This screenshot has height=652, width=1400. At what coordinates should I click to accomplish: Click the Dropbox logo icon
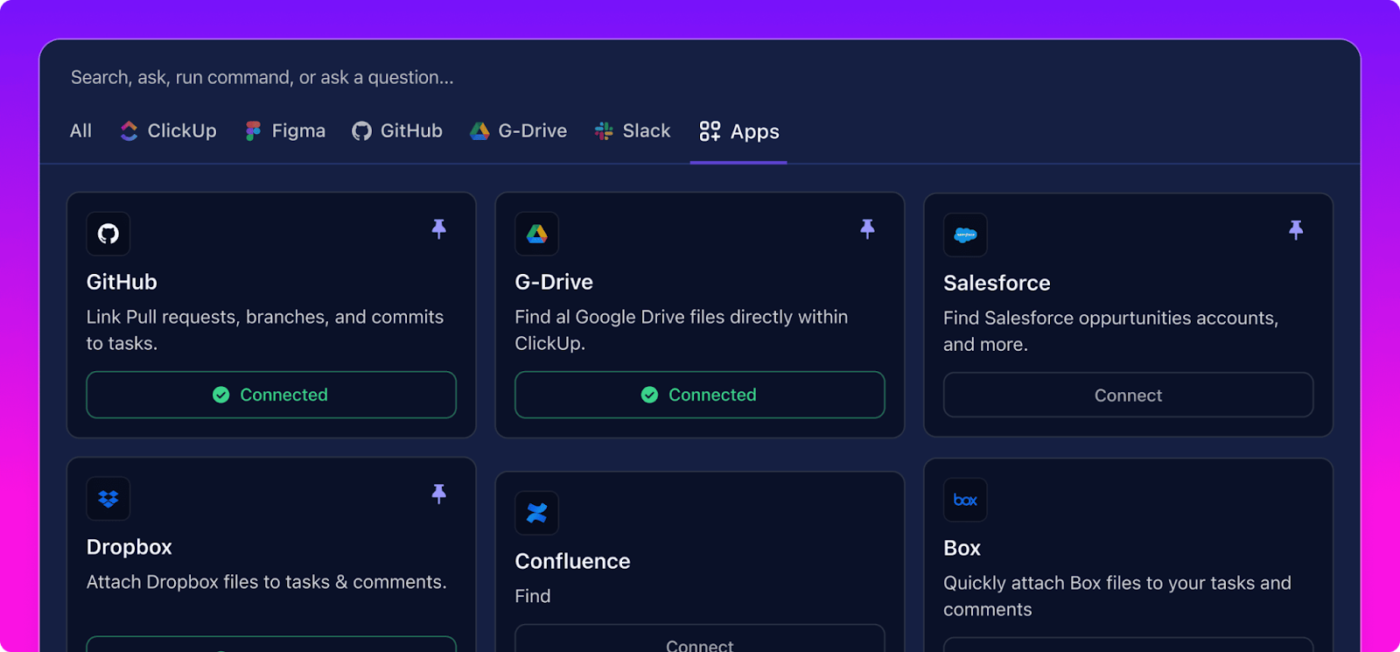[108, 498]
